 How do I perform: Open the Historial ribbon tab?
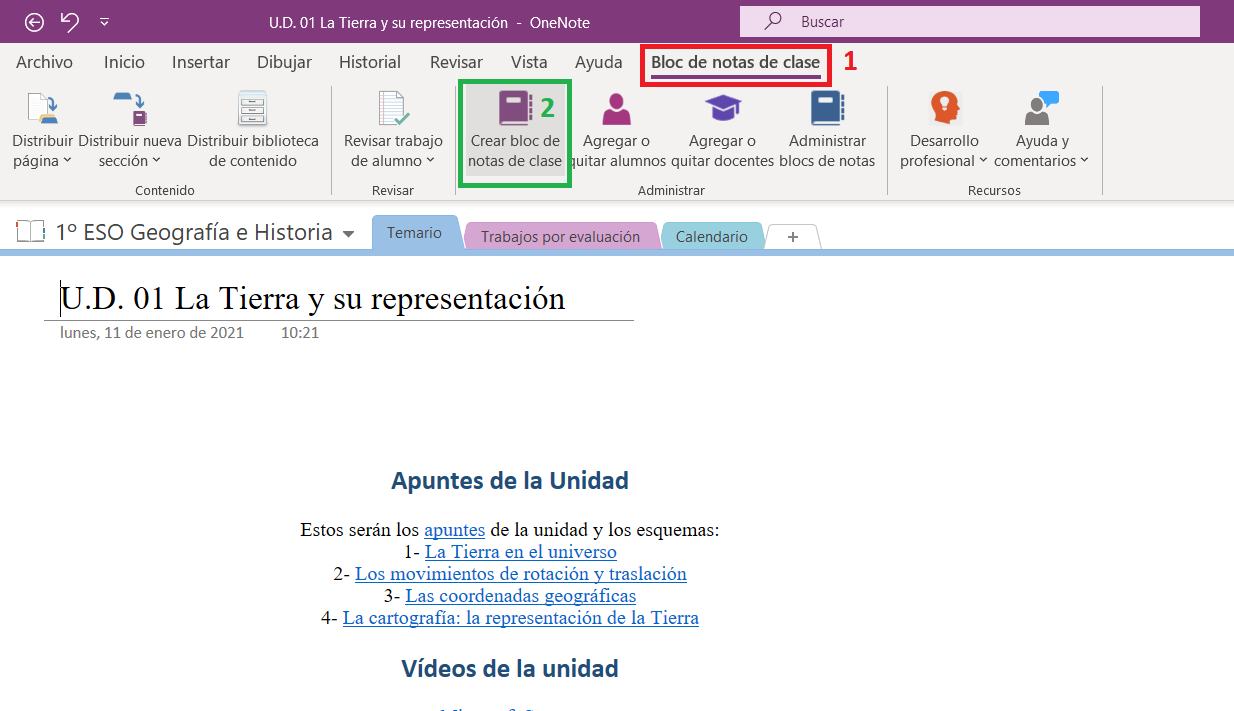(x=370, y=62)
